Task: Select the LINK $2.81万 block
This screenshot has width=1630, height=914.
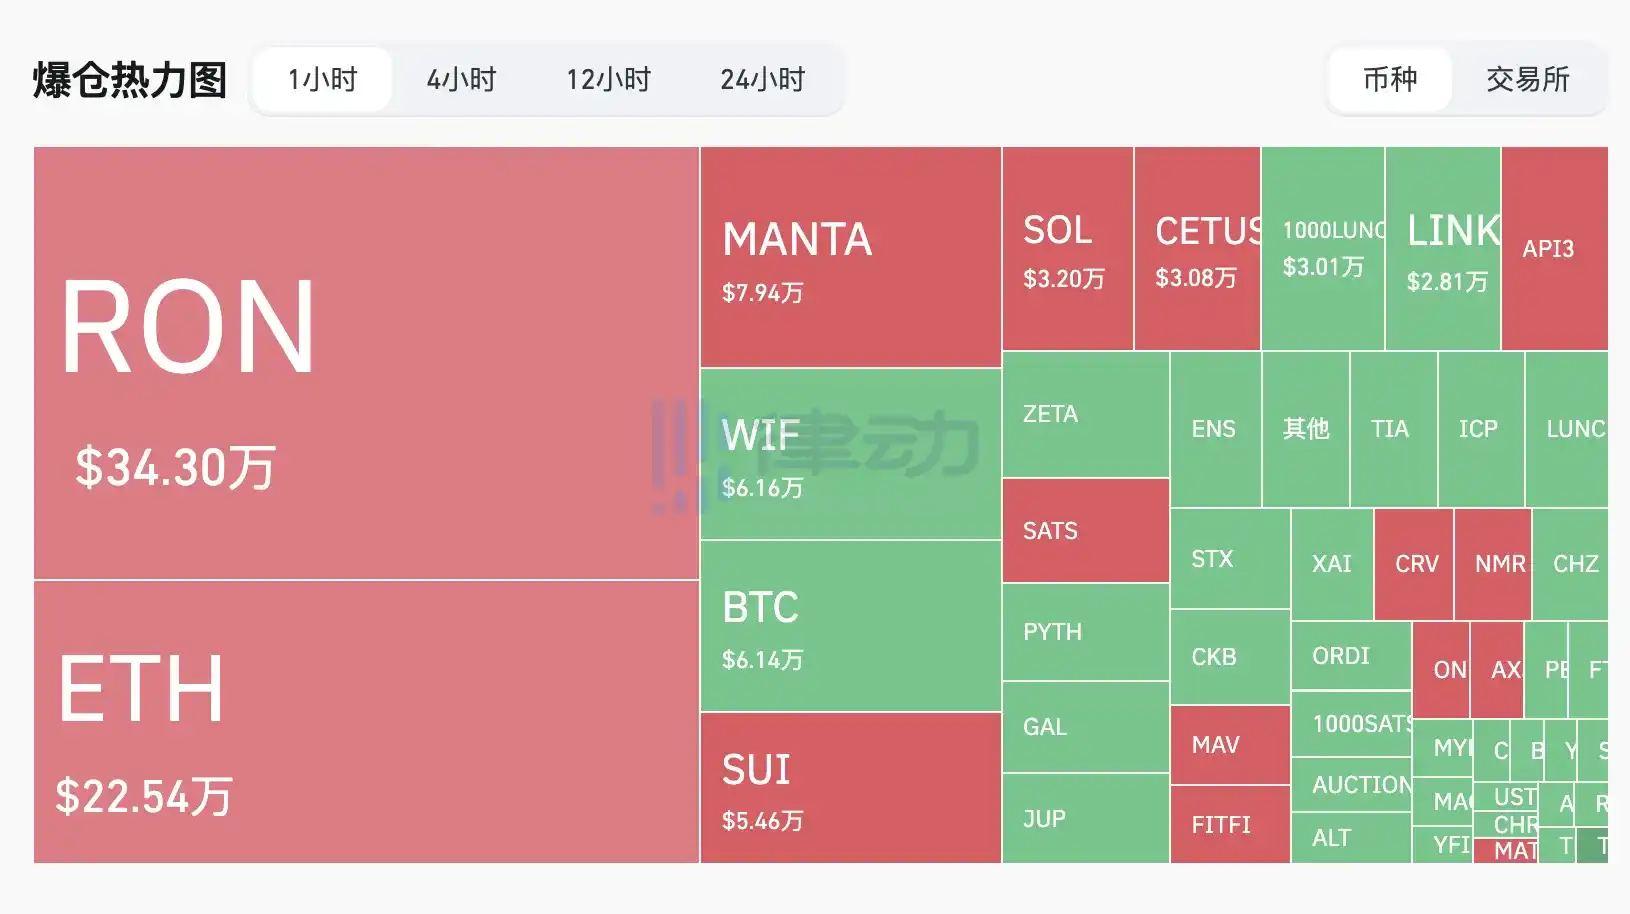Action: pos(1442,249)
